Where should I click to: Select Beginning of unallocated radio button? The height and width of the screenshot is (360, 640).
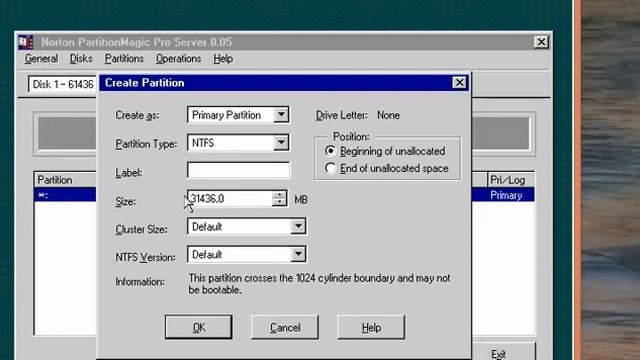pyautogui.click(x=331, y=151)
